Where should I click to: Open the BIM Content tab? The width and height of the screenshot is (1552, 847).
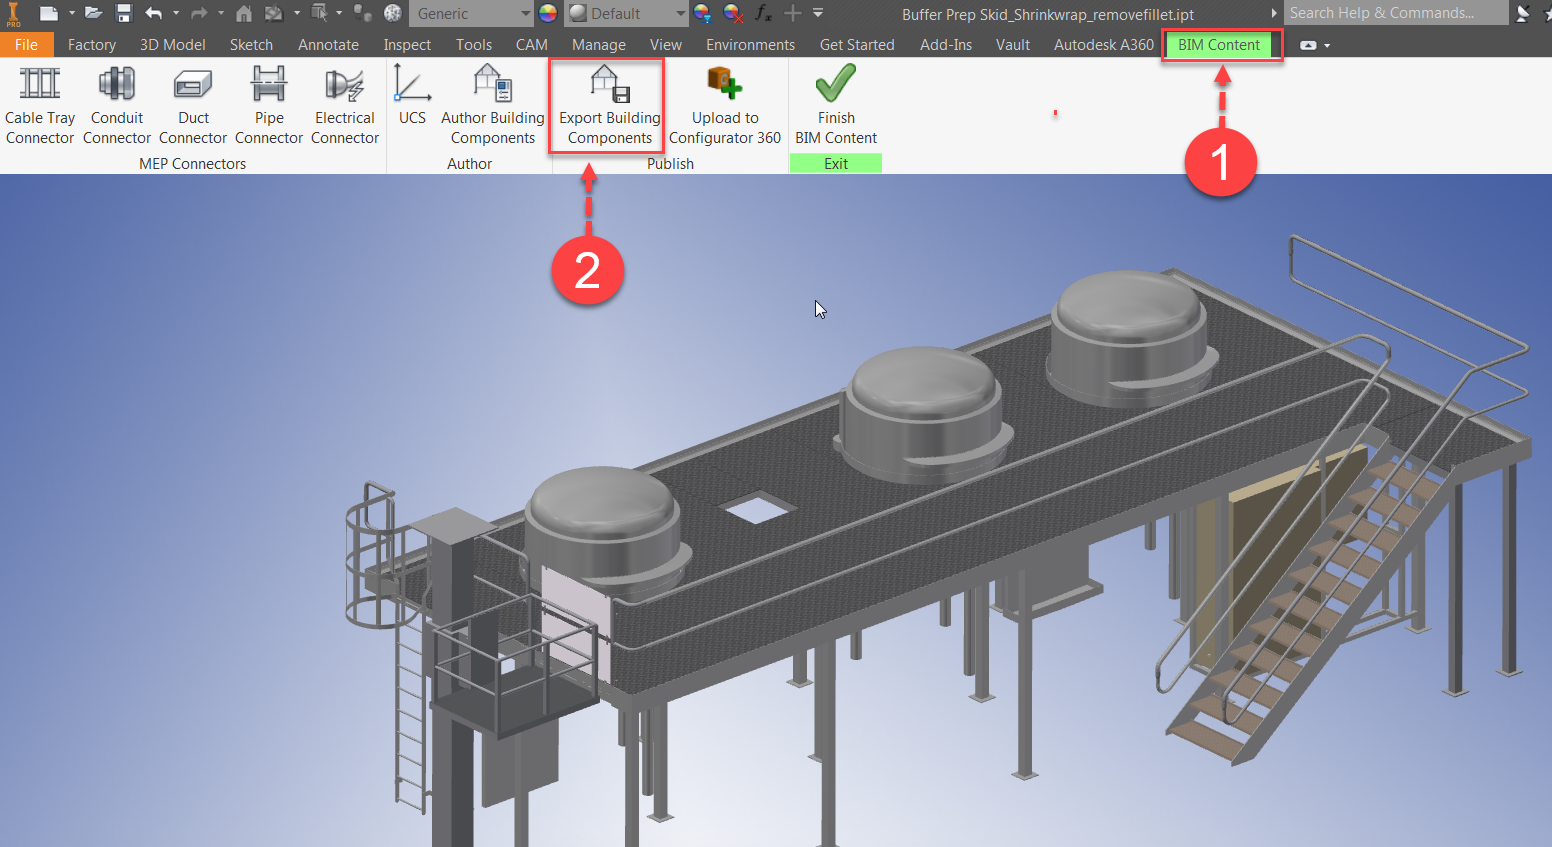click(1221, 44)
